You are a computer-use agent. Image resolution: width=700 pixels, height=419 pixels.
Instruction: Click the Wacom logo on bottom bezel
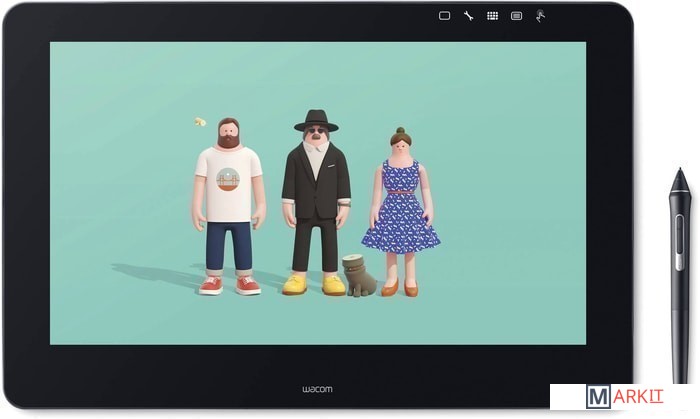pyautogui.click(x=316, y=388)
